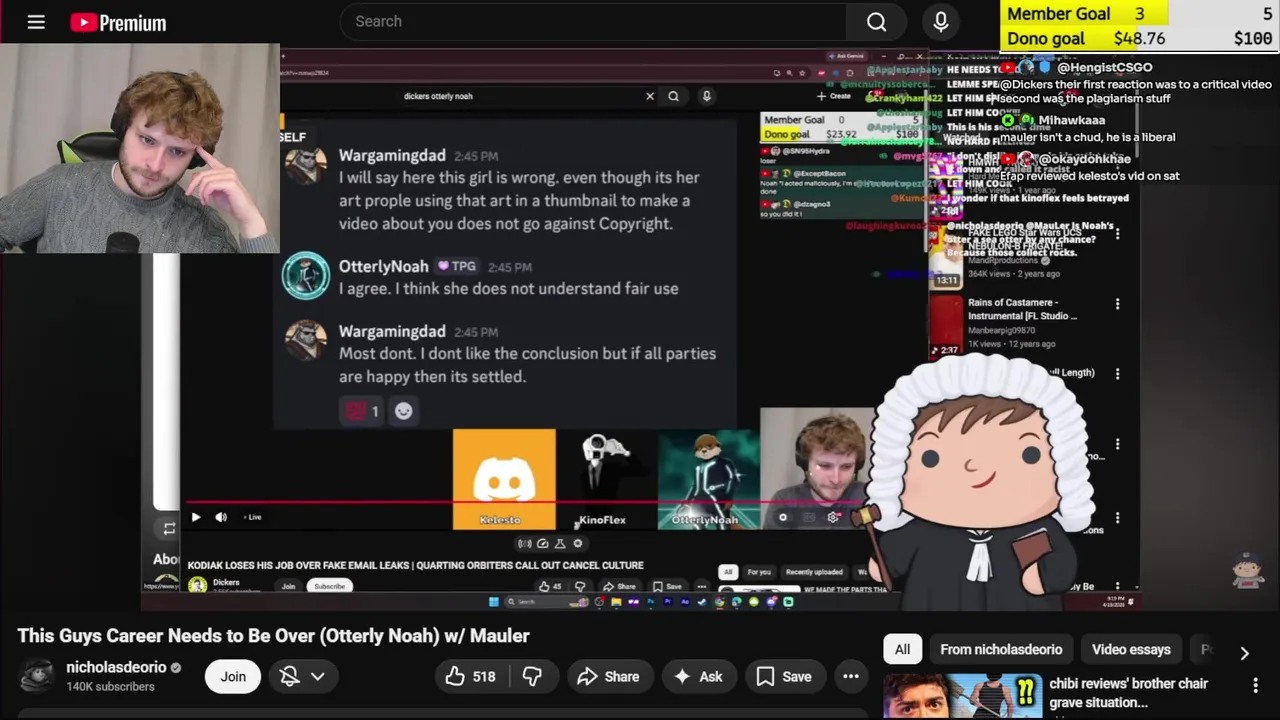Open options for FAKE LEGO Star Wars video

point(1117,233)
